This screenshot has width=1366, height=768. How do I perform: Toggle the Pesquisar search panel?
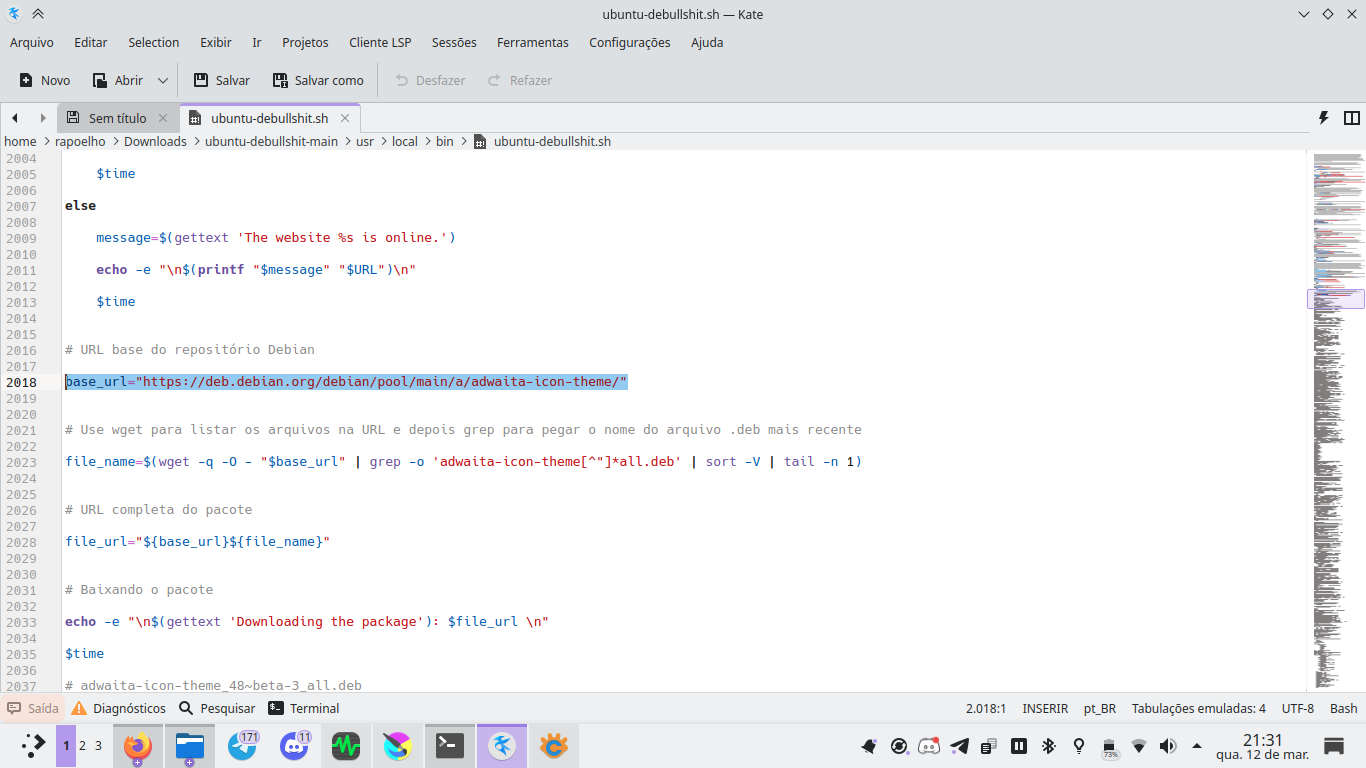click(x=217, y=708)
